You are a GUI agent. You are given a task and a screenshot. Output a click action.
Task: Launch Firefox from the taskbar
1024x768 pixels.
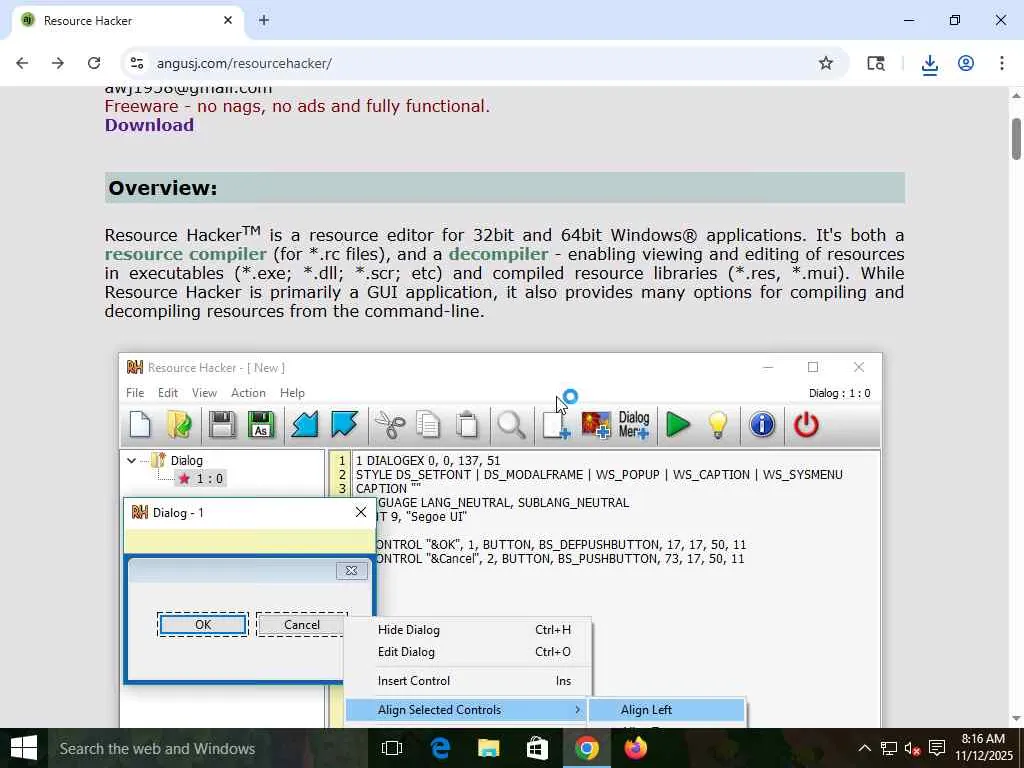coord(635,748)
